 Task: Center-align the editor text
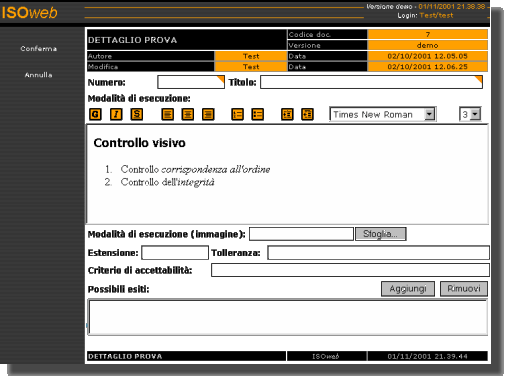(188, 114)
